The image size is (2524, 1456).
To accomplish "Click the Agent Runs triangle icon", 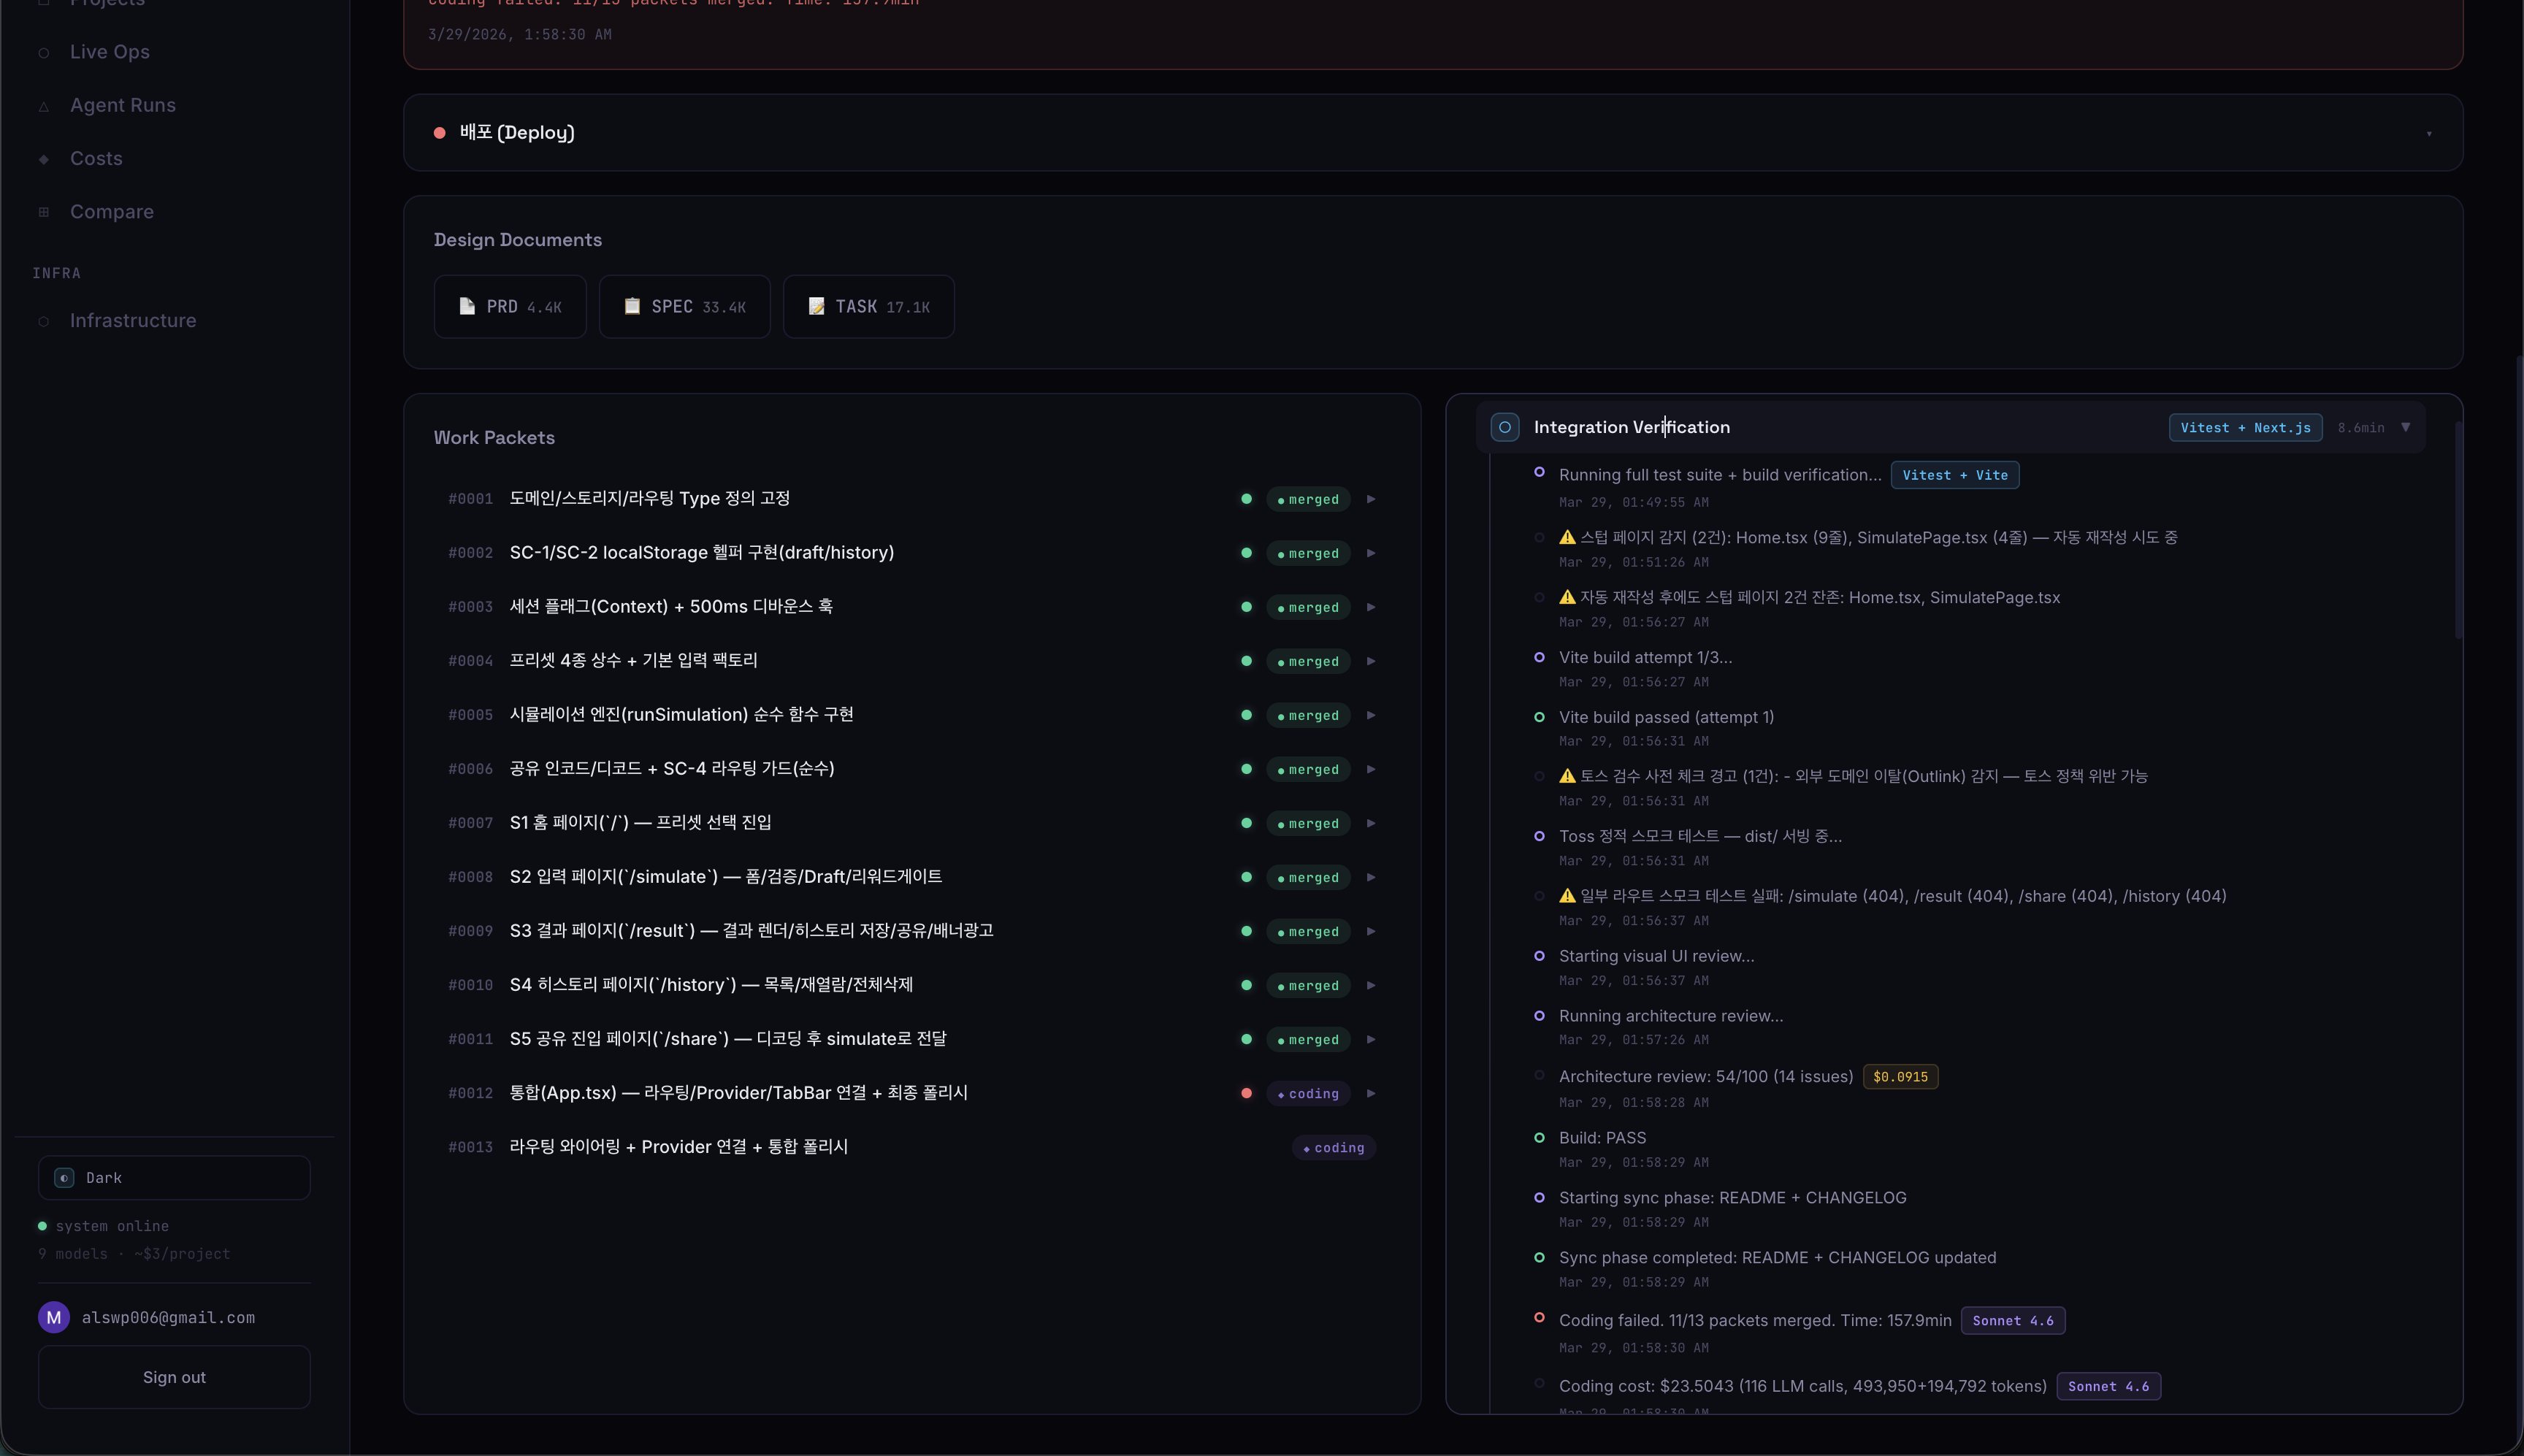I will pyautogui.click(x=44, y=106).
